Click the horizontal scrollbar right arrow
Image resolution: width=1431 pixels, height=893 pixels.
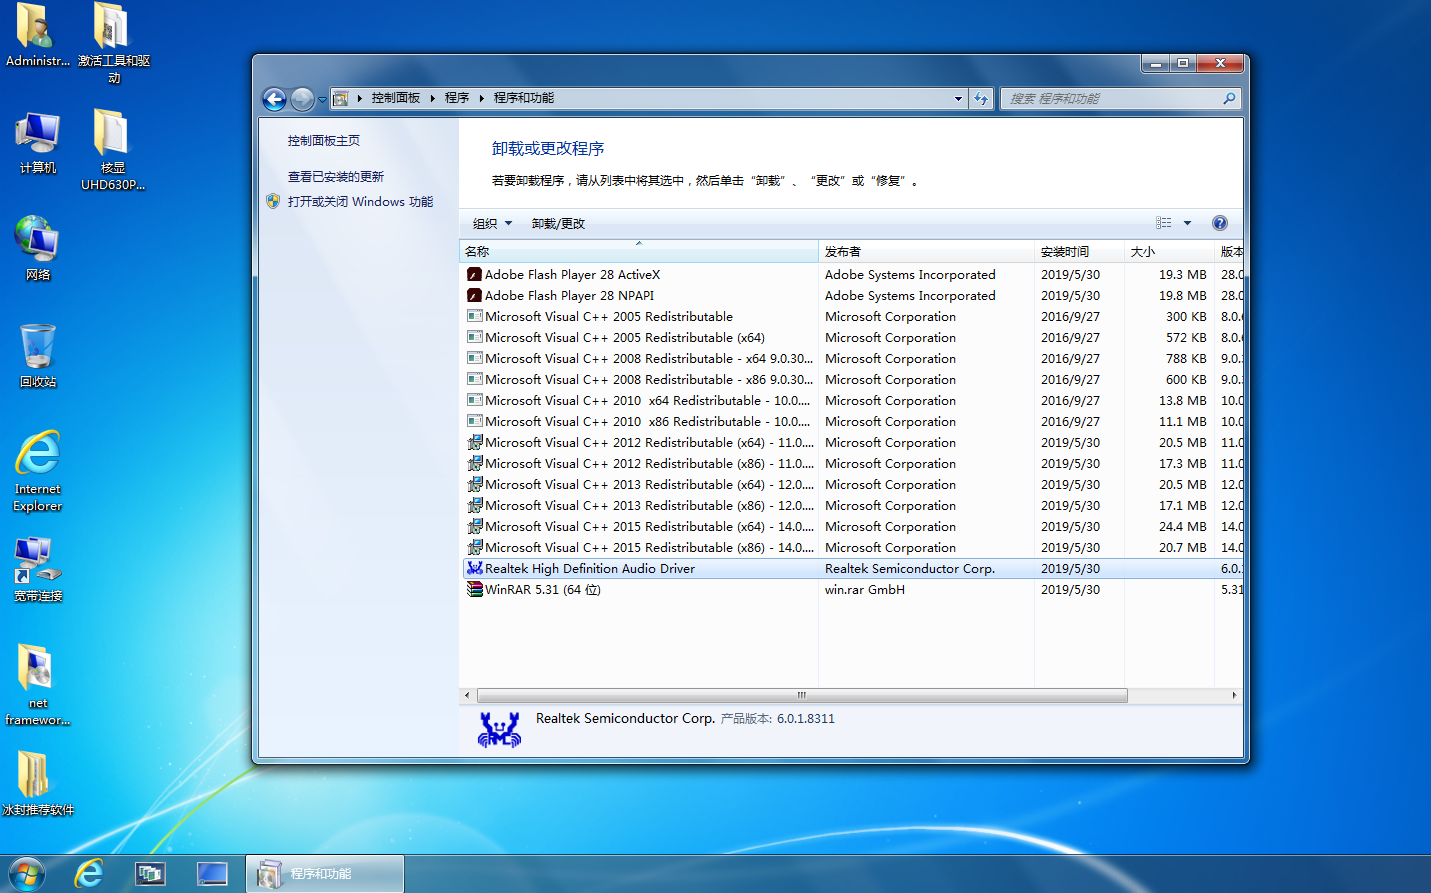pos(1234,695)
